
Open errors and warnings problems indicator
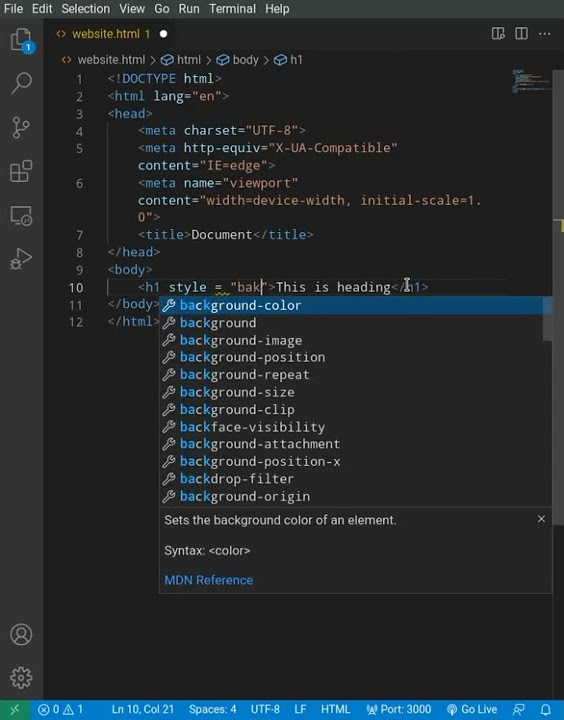[60, 710]
